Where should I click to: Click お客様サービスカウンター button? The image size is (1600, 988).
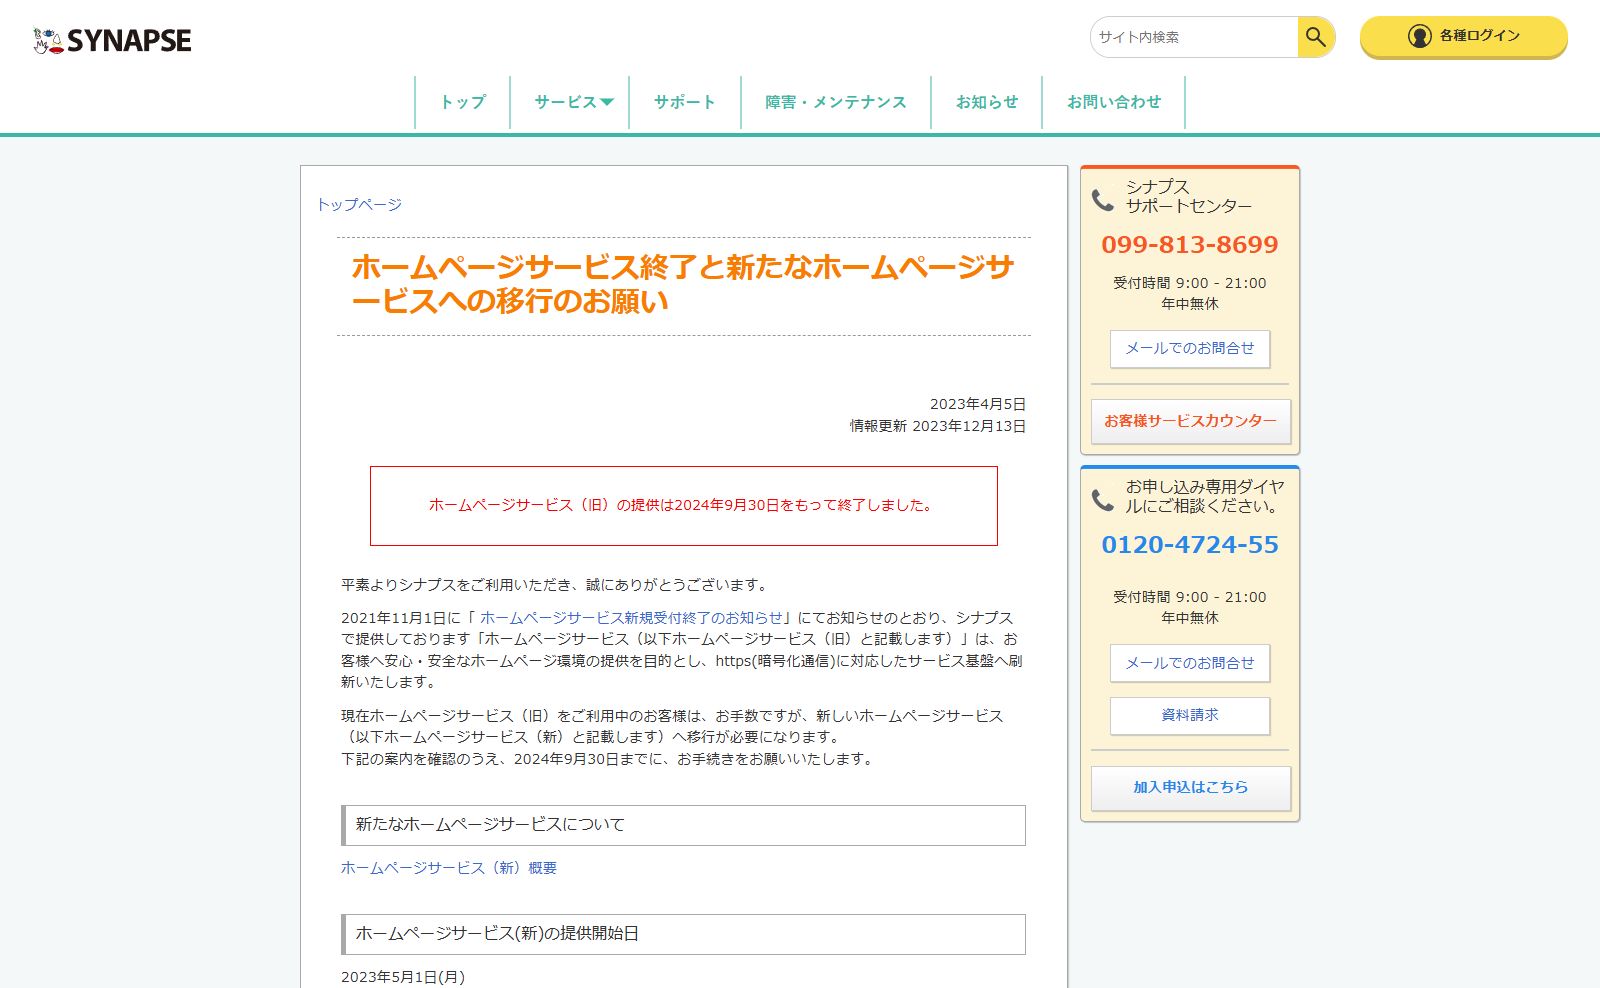coord(1190,421)
